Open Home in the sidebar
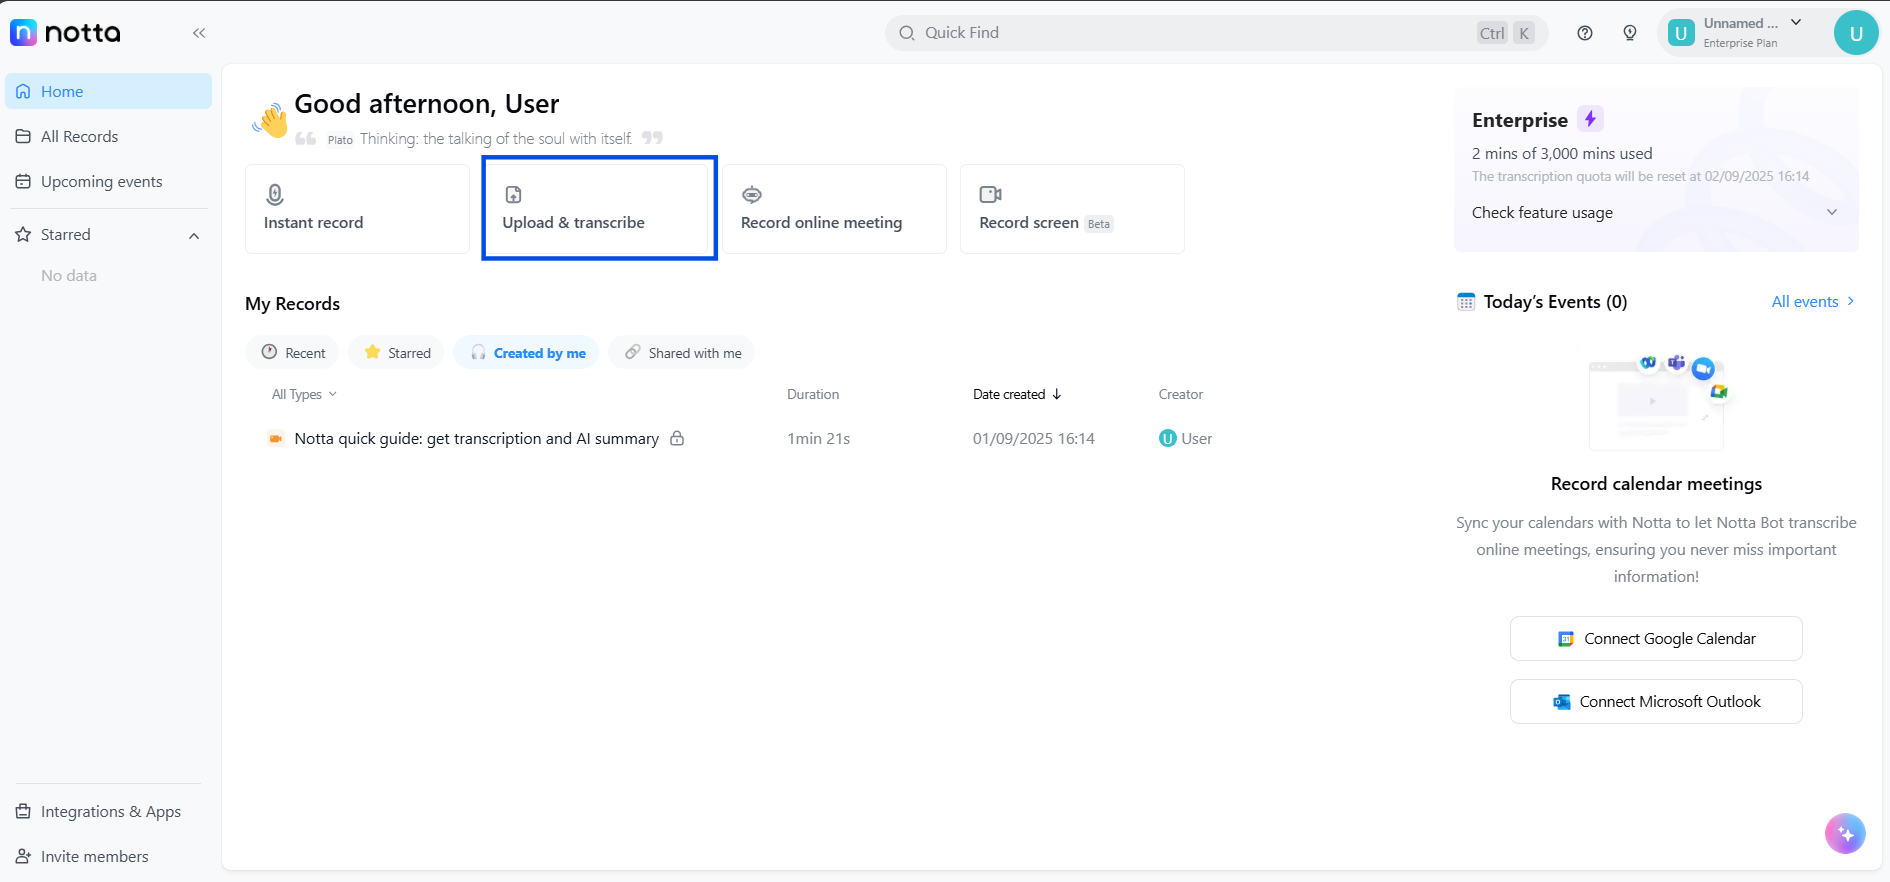 pos(108,91)
